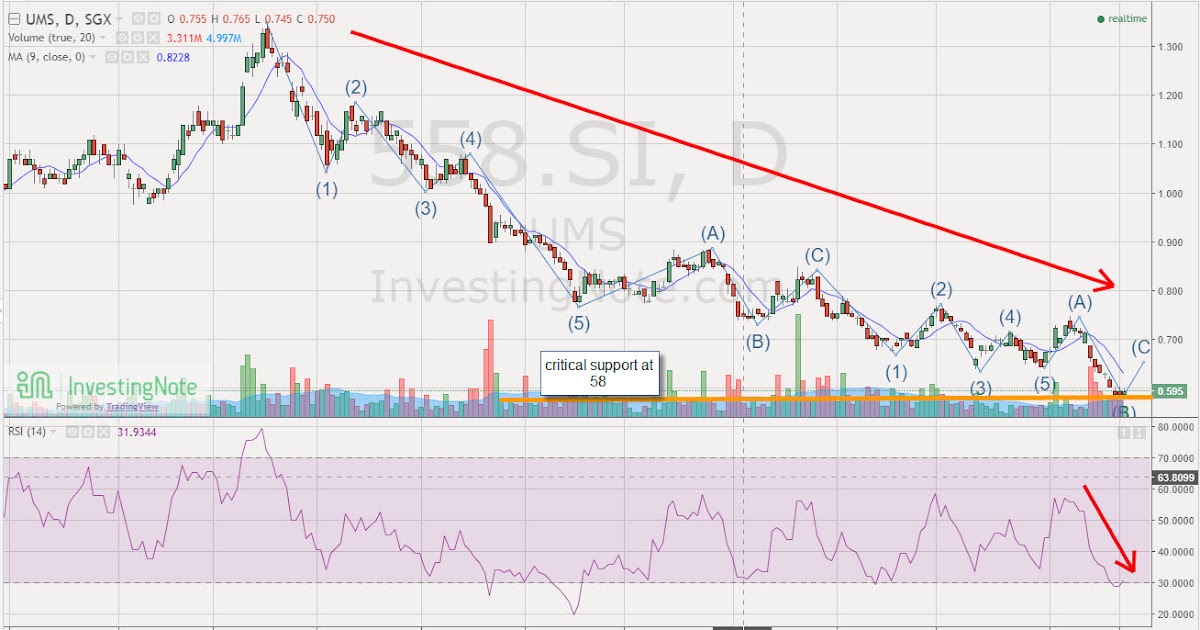This screenshot has height=630, width=1200.
Task: Toggle the RSI pane visibility eye
Action: [x=71, y=432]
